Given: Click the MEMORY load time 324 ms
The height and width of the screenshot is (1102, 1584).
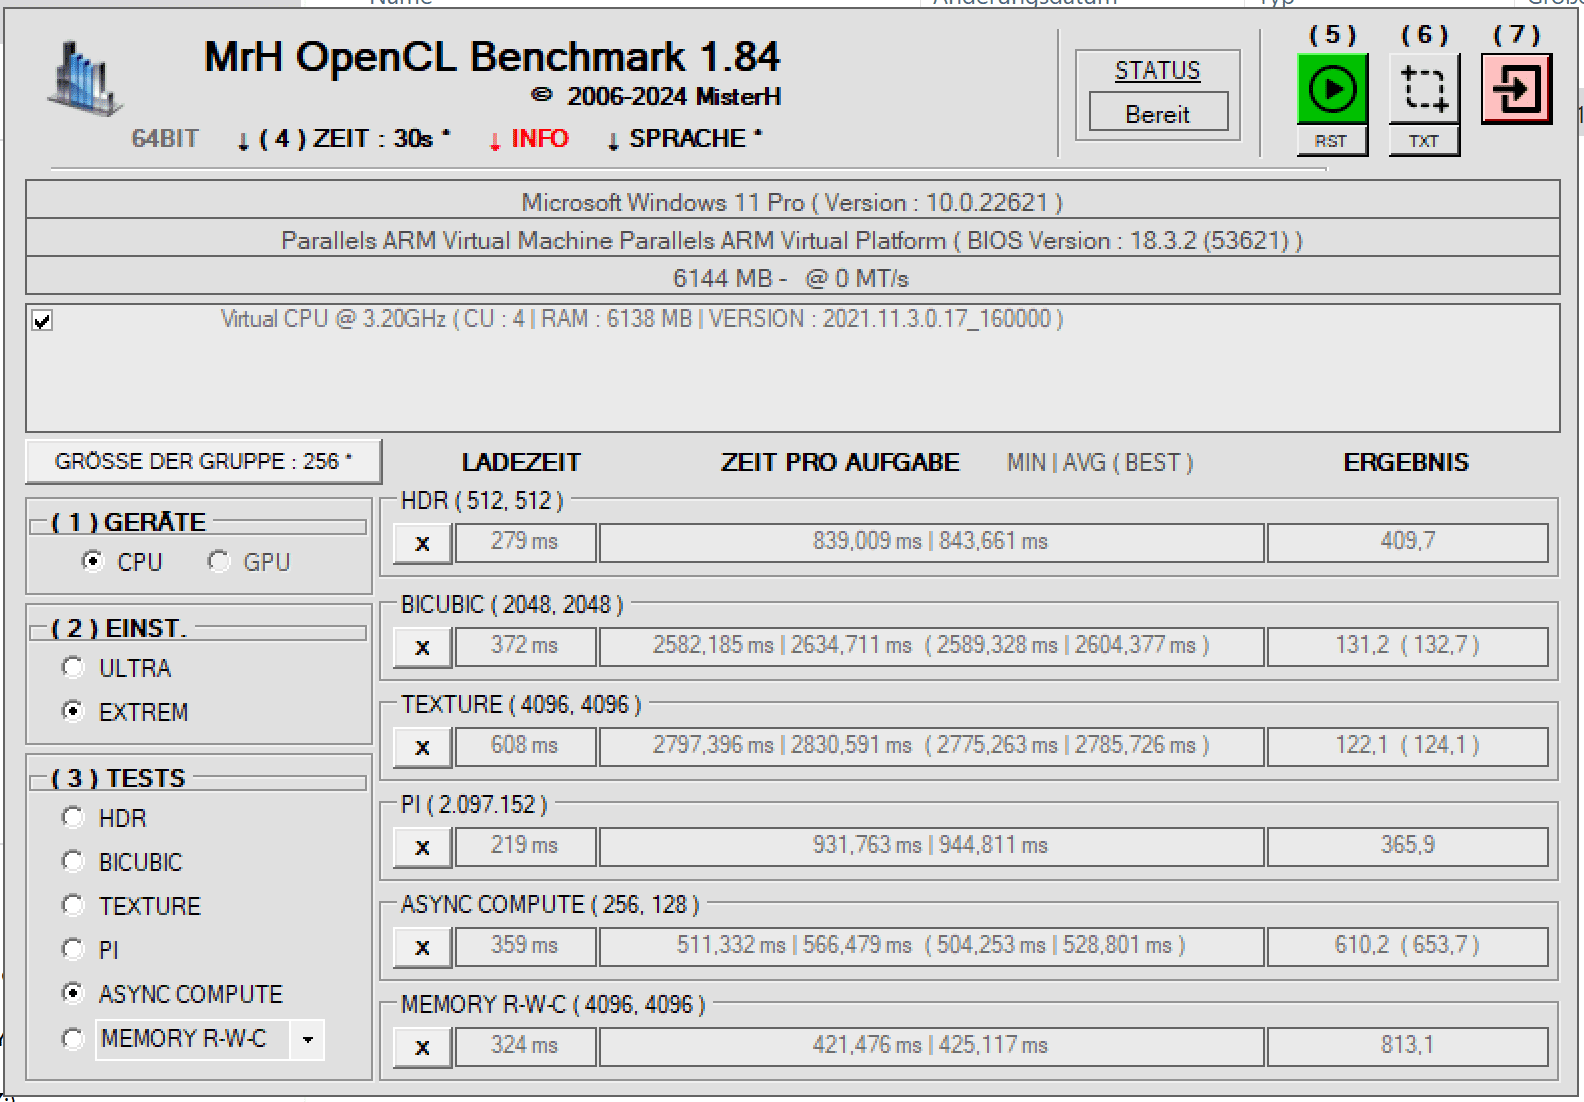Looking at the screenshot, I should coord(525,1046).
